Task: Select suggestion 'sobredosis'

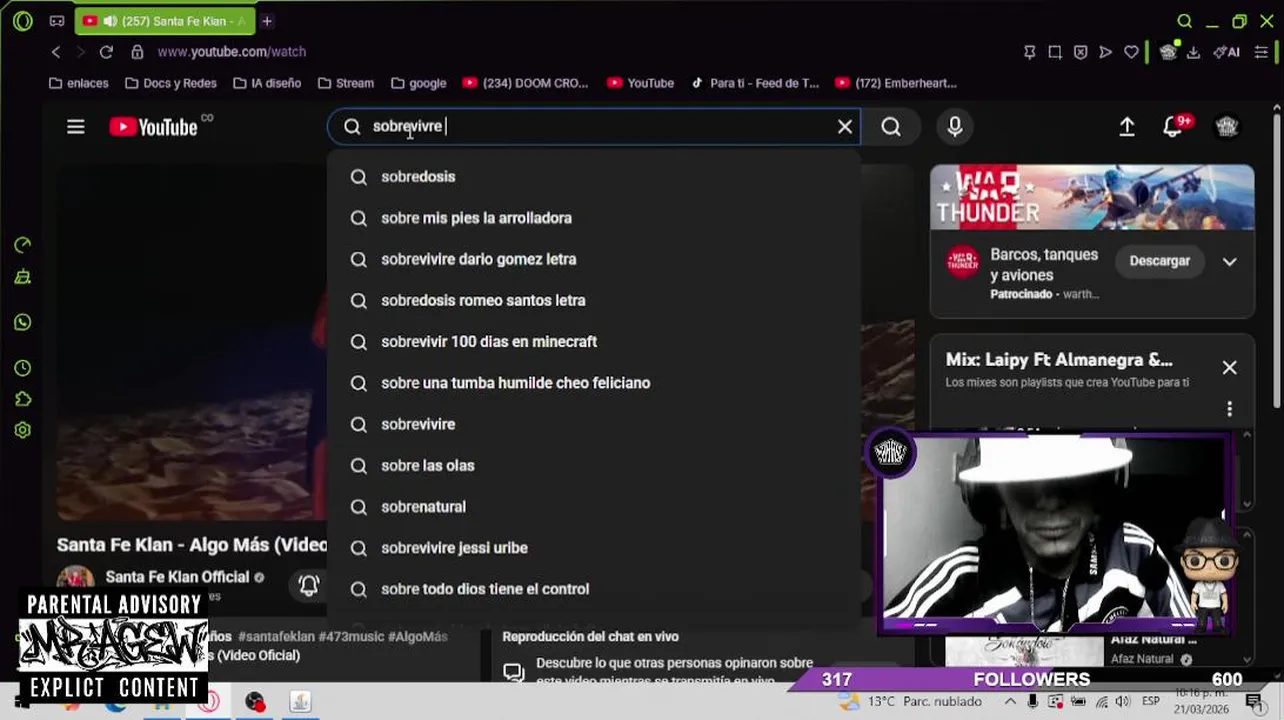Action: pos(594,177)
